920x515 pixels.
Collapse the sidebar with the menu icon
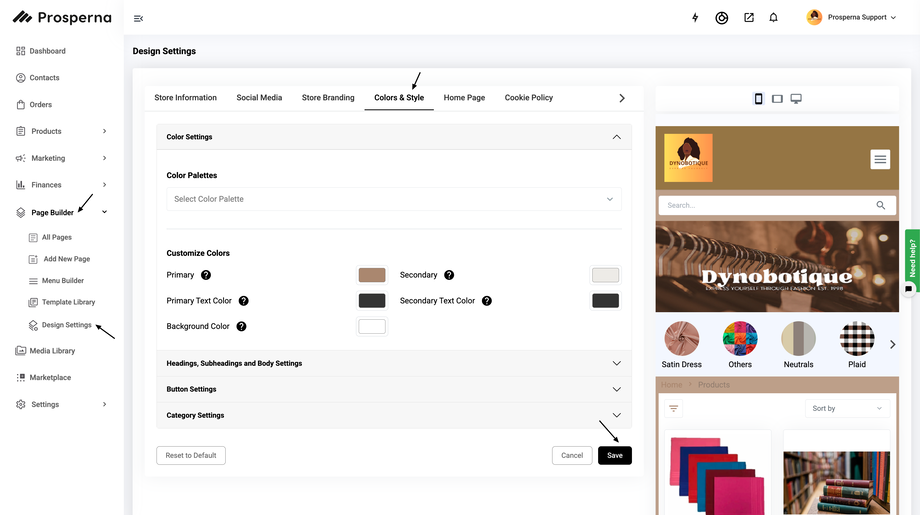click(138, 18)
